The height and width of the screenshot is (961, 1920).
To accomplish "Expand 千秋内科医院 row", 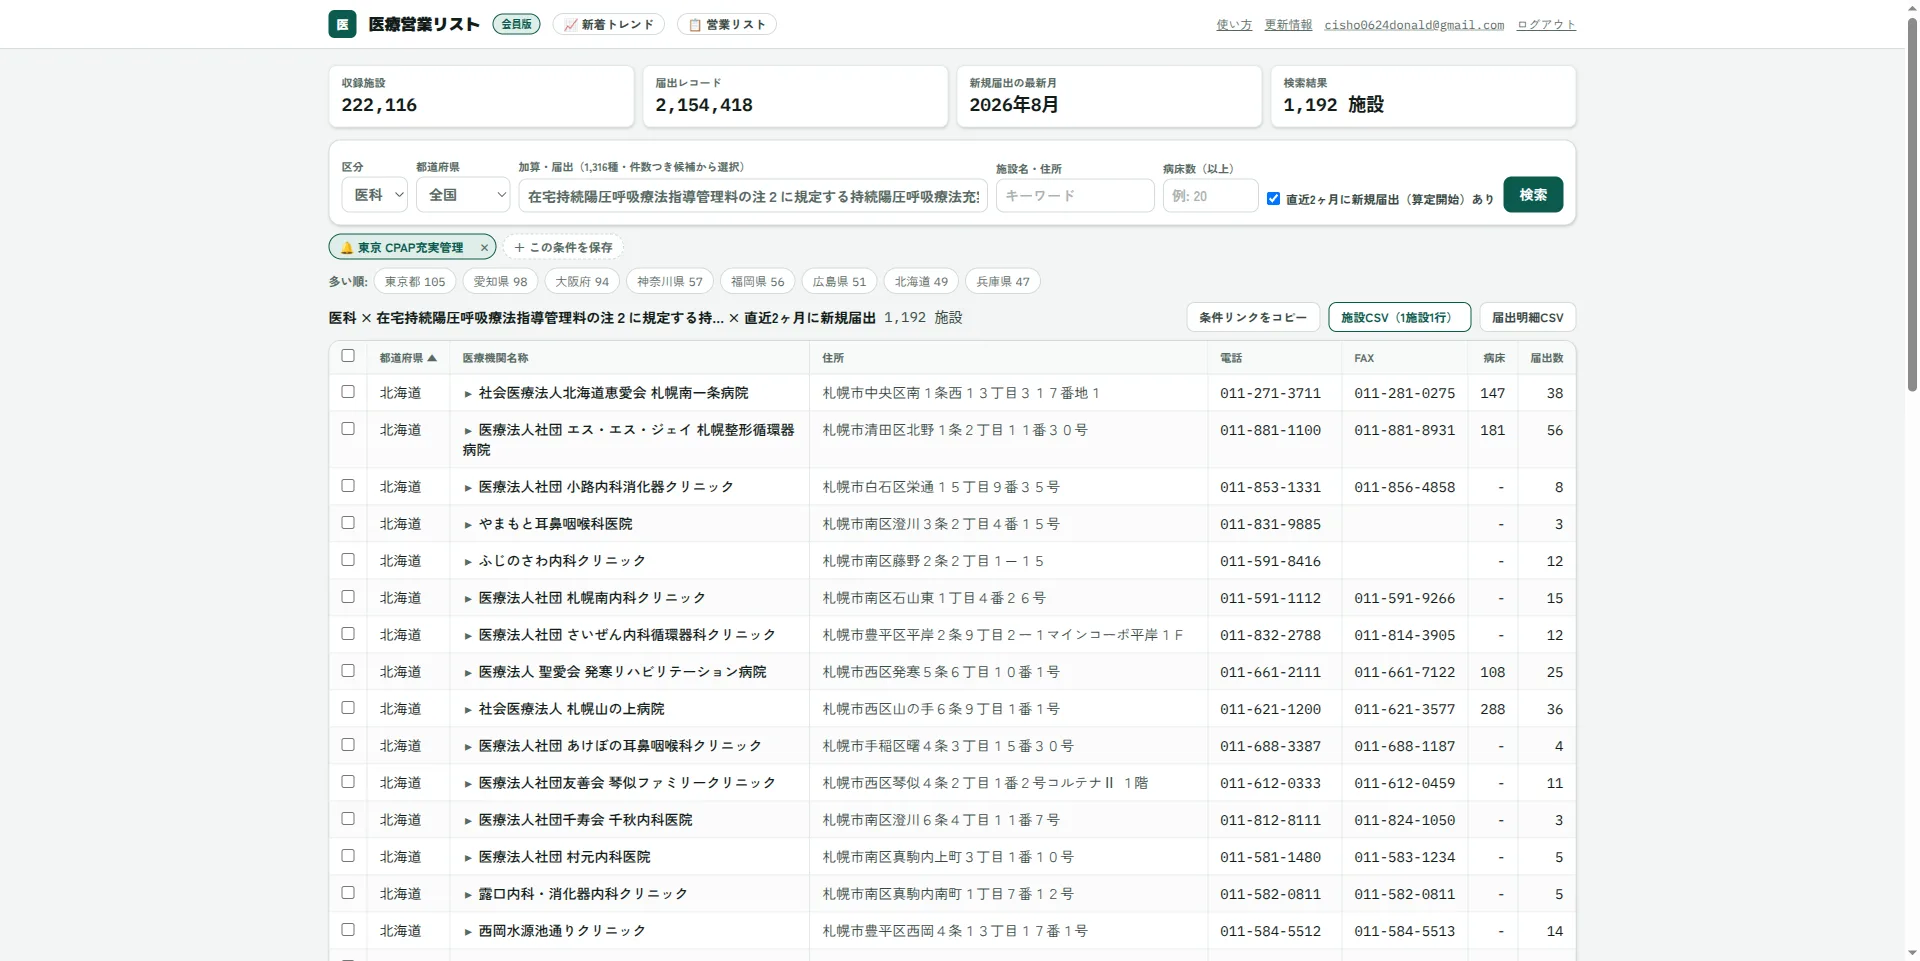I will (467, 821).
